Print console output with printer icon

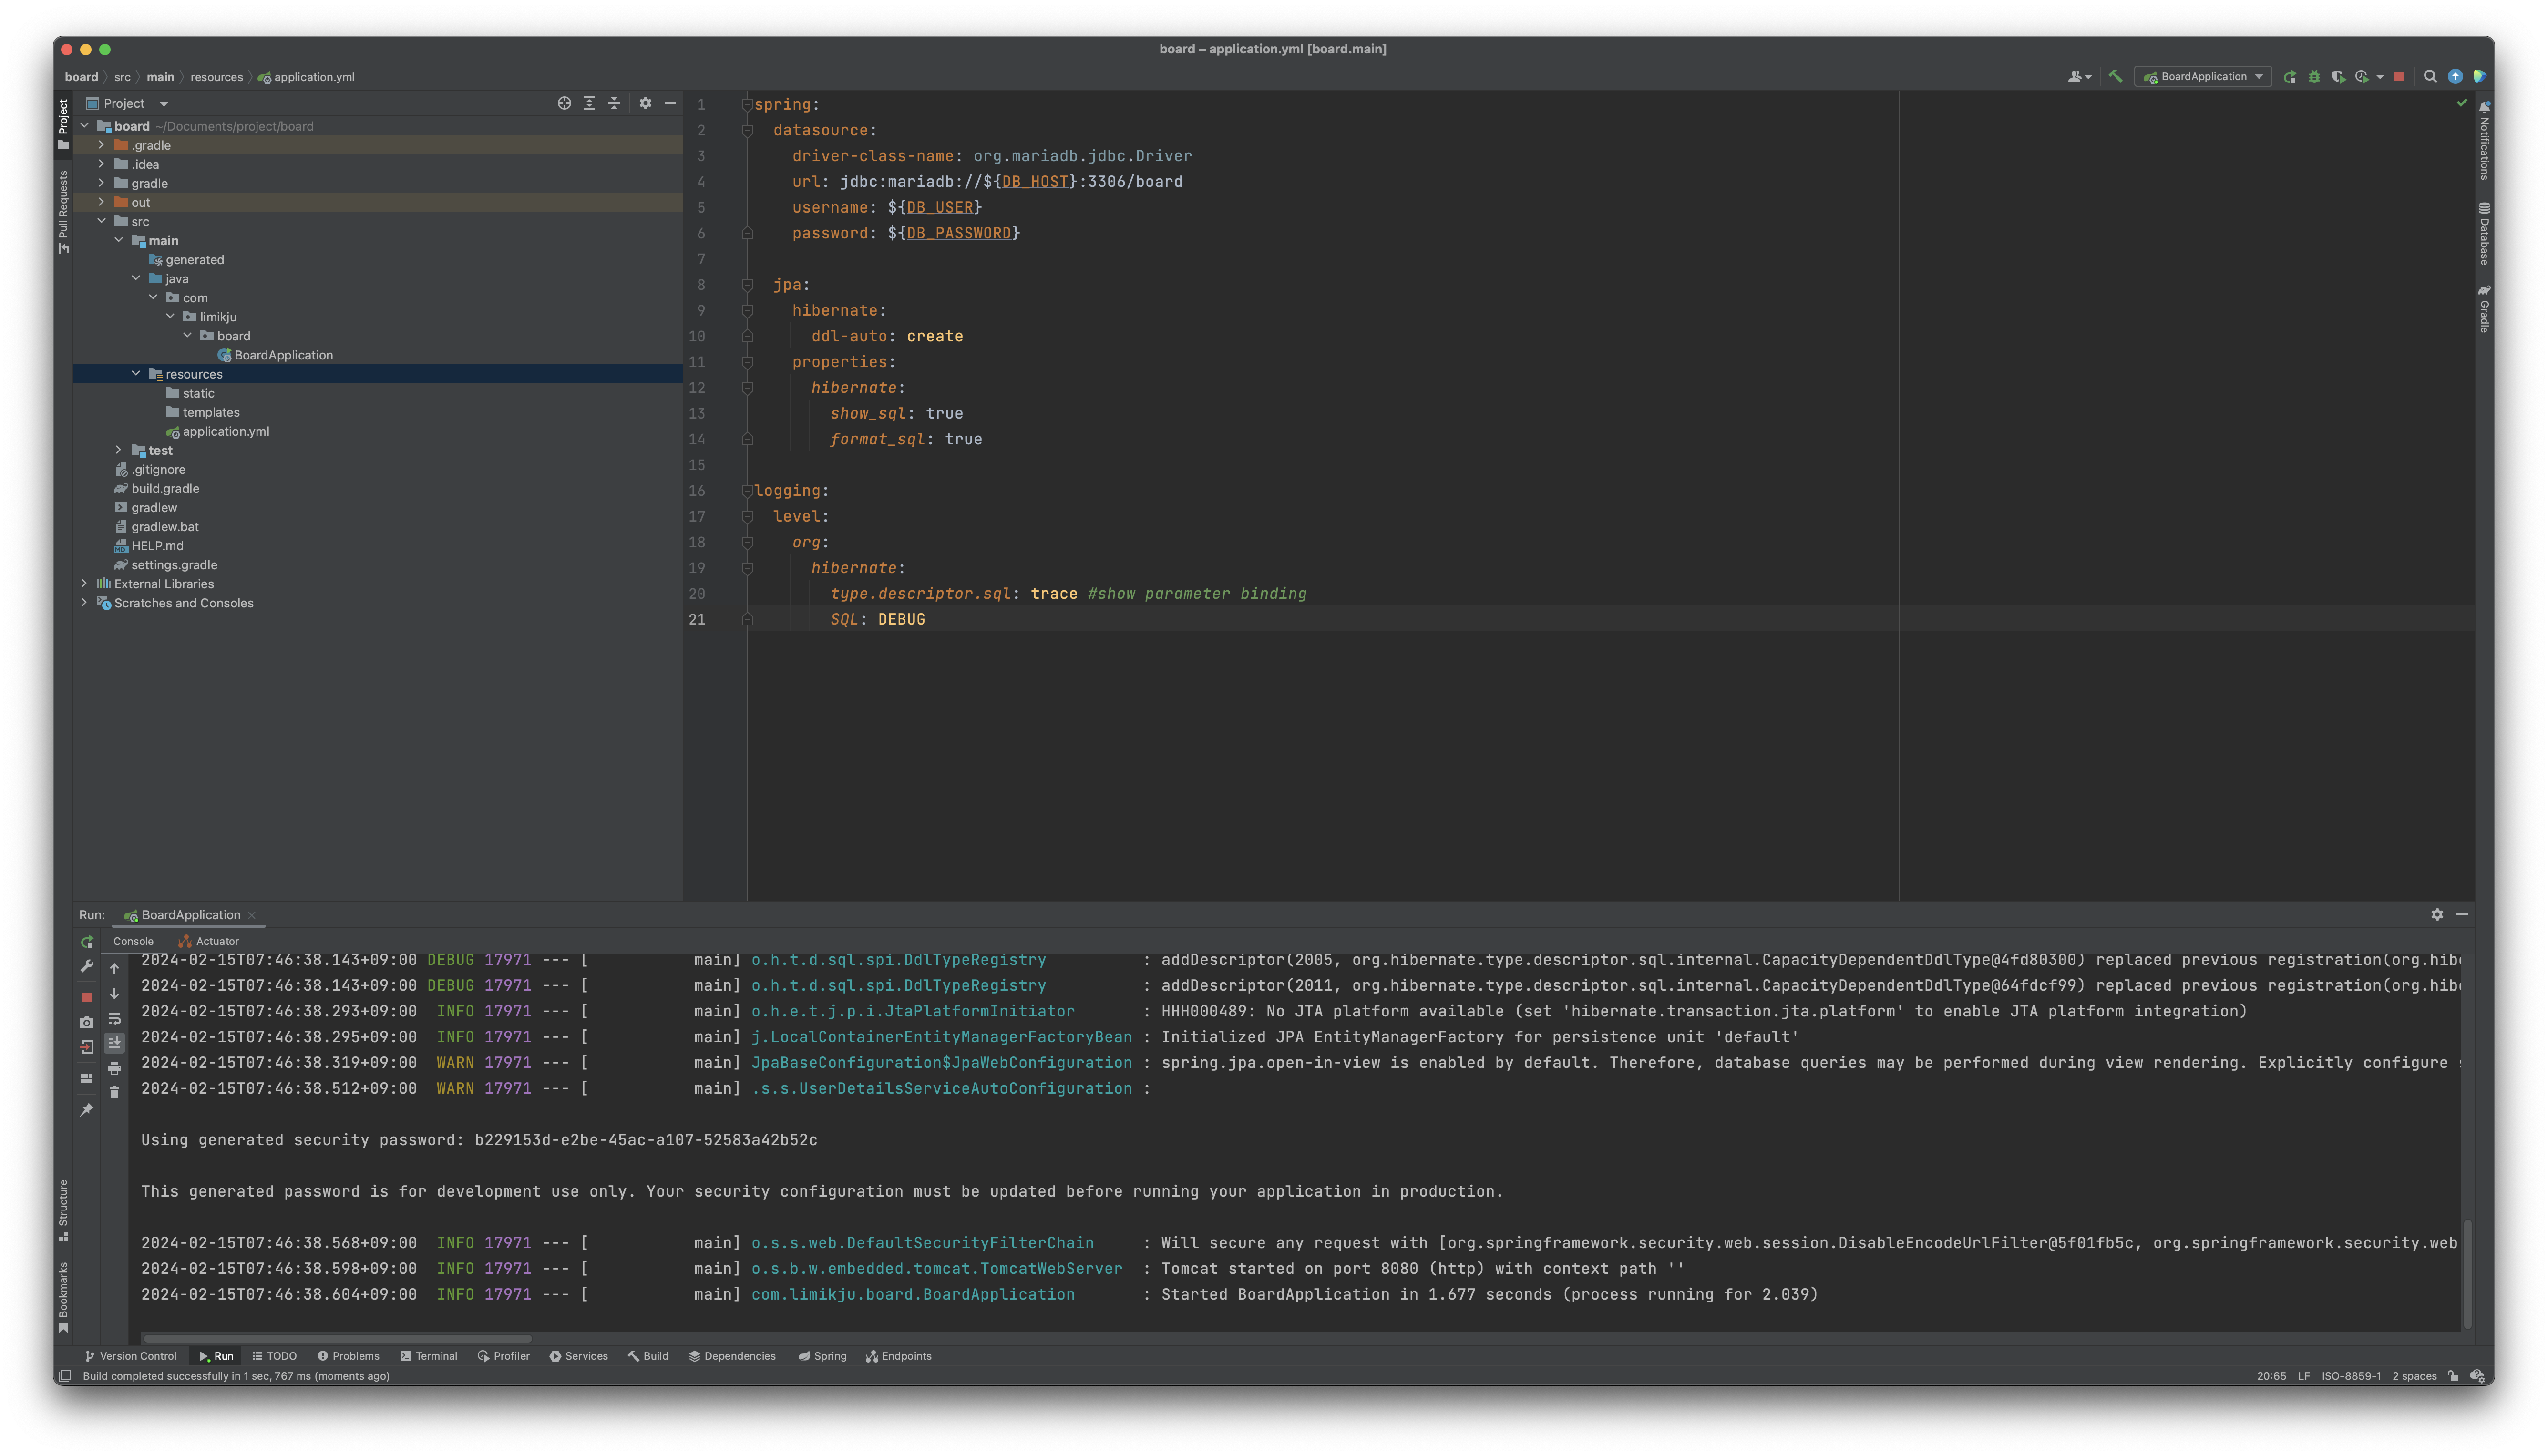pos(114,1068)
